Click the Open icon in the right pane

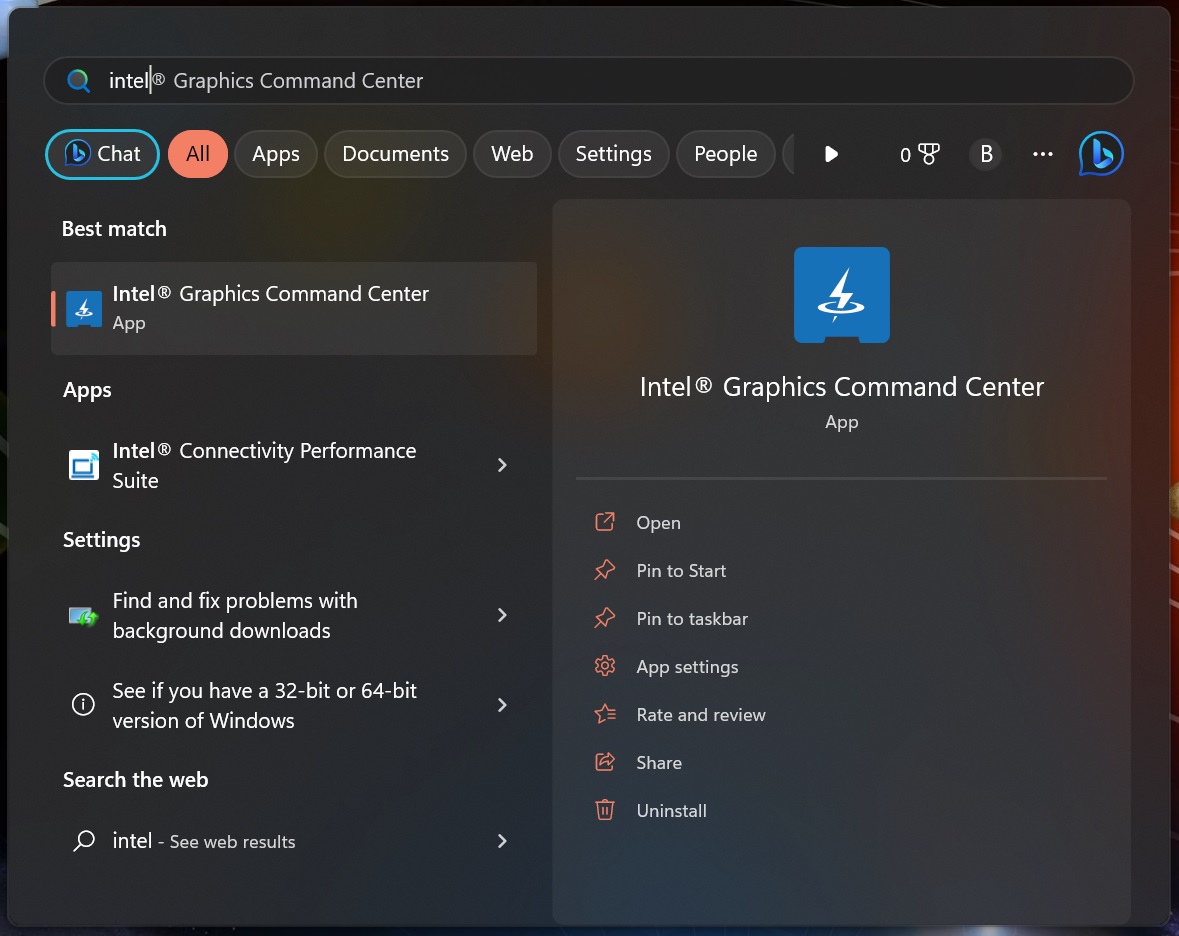pyautogui.click(x=604, y=521)
